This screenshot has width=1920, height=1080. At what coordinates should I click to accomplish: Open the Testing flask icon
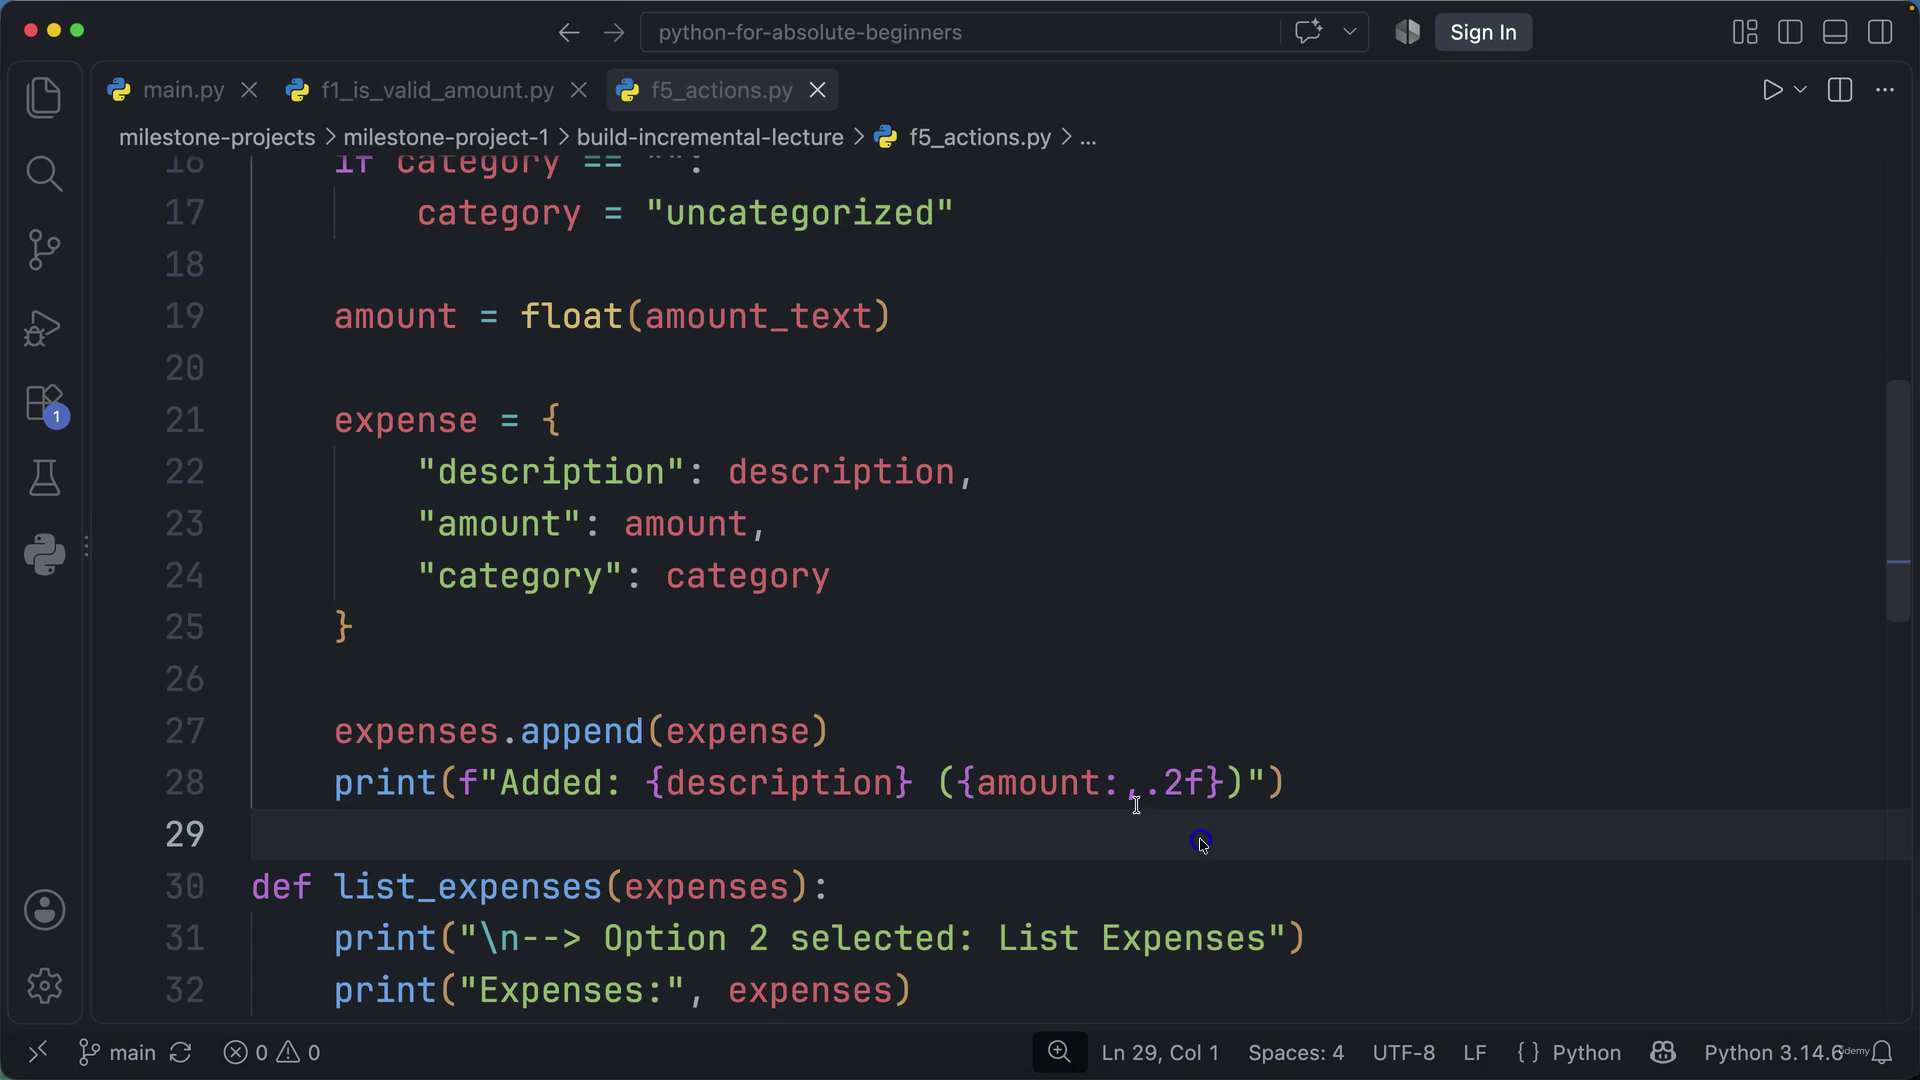[44, 478]
